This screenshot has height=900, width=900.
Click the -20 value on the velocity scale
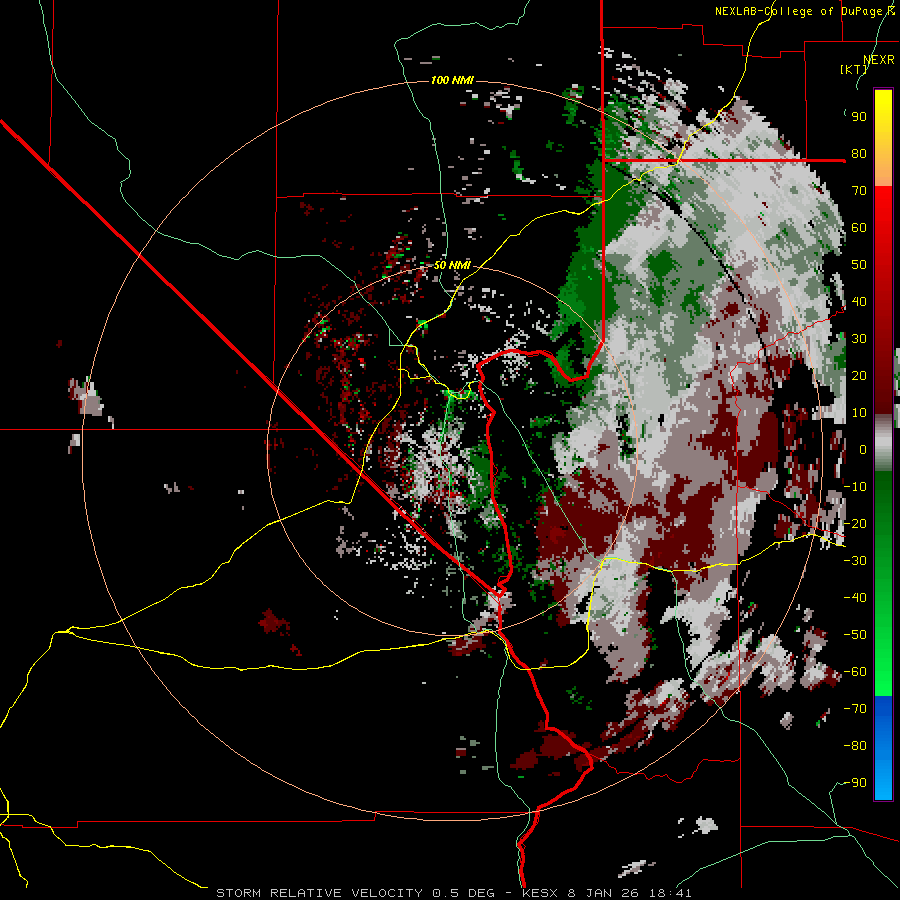(x=855, y=523)
